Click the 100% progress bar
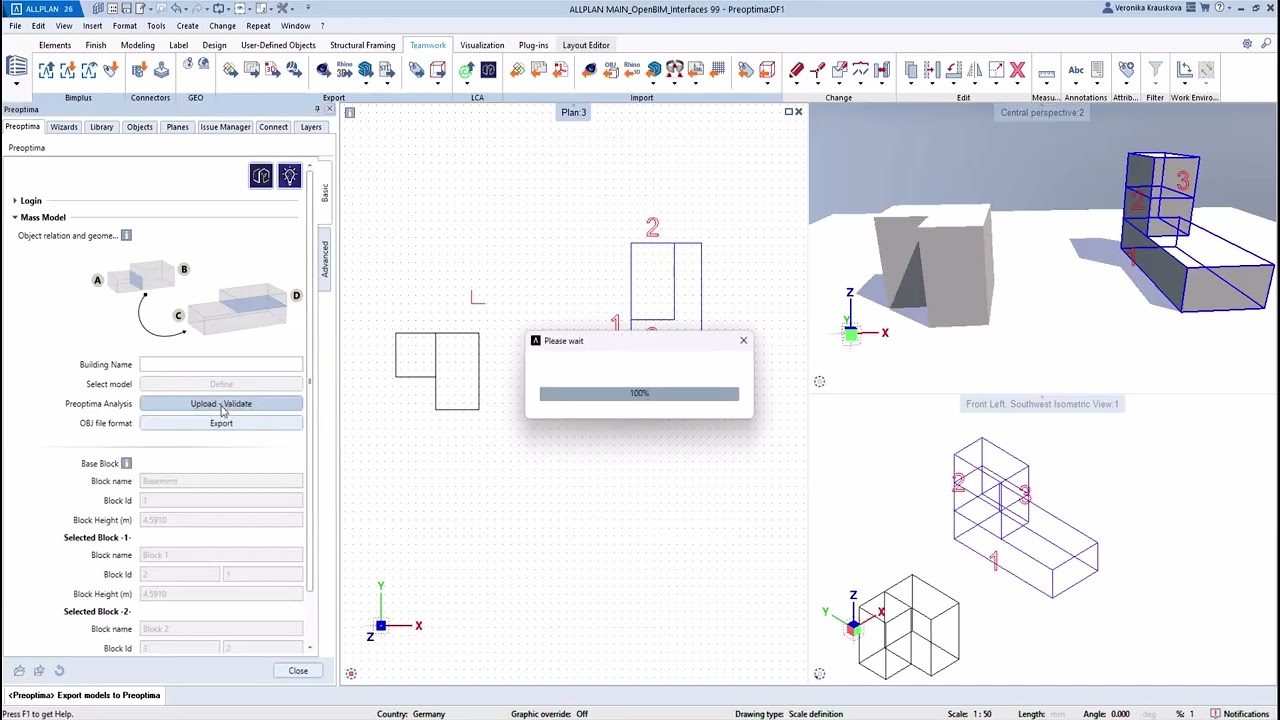1280x720 pixels. click(639, 394)
